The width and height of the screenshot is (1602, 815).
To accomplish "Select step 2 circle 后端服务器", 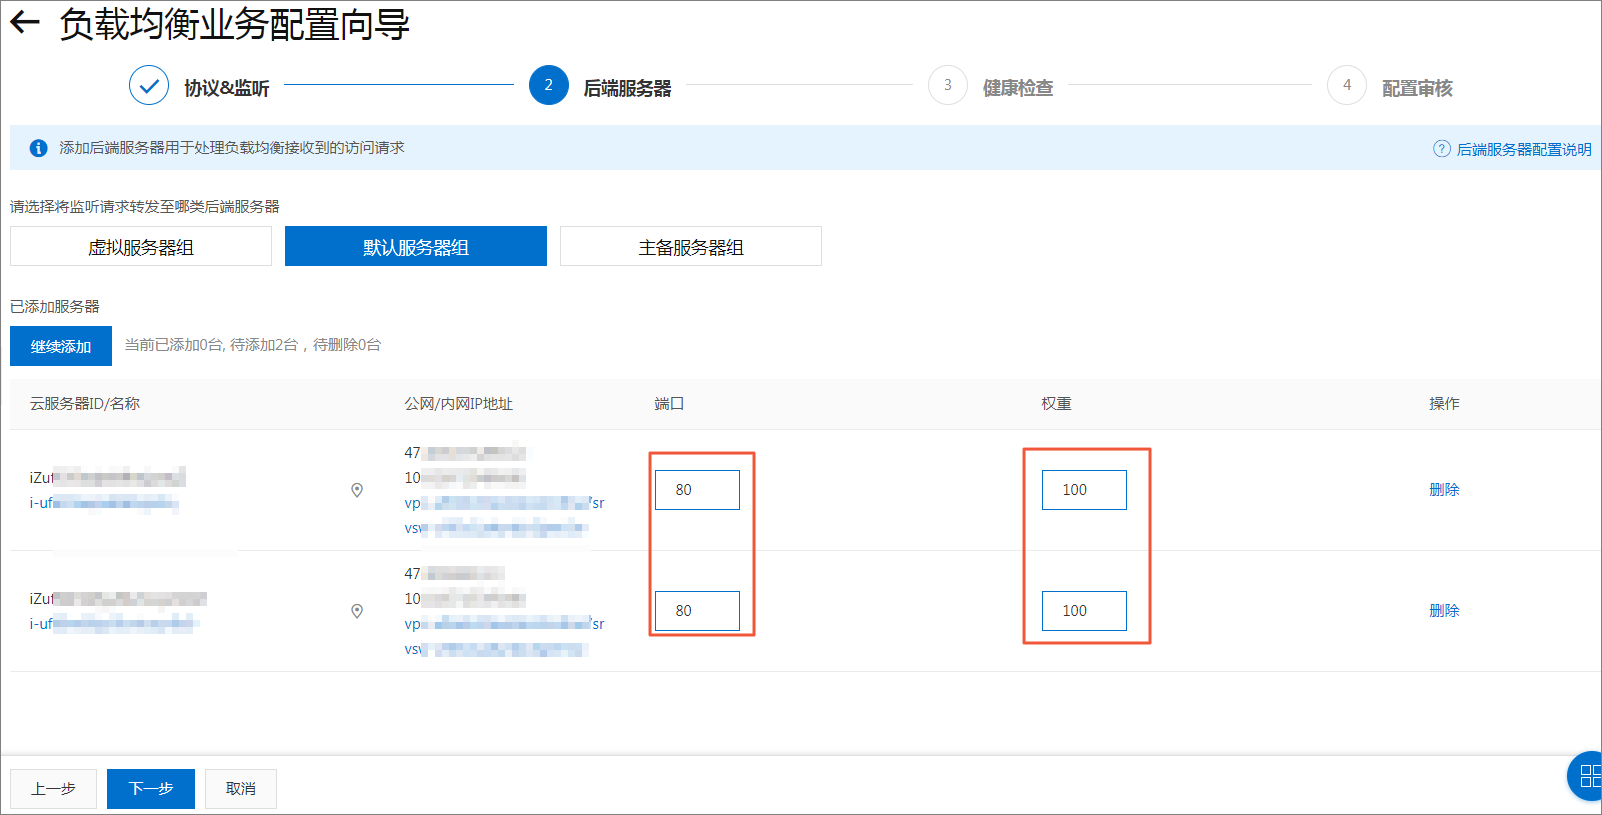I will coord(548,86).
